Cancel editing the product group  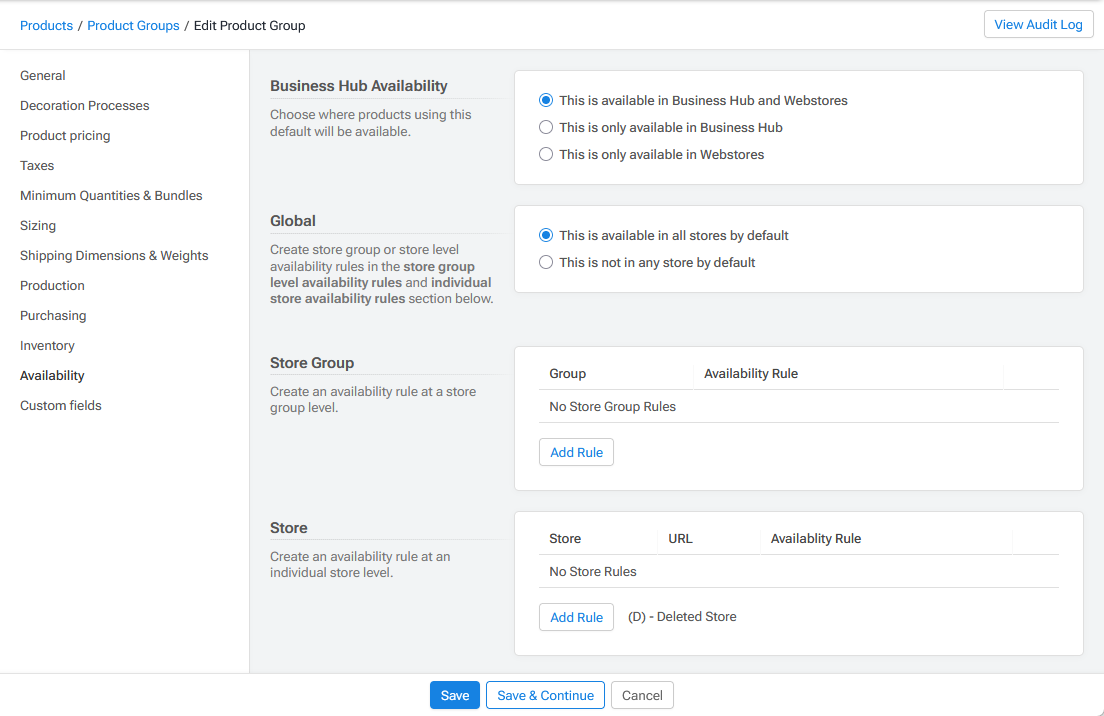pyautogui.click(x=641, y=695)
